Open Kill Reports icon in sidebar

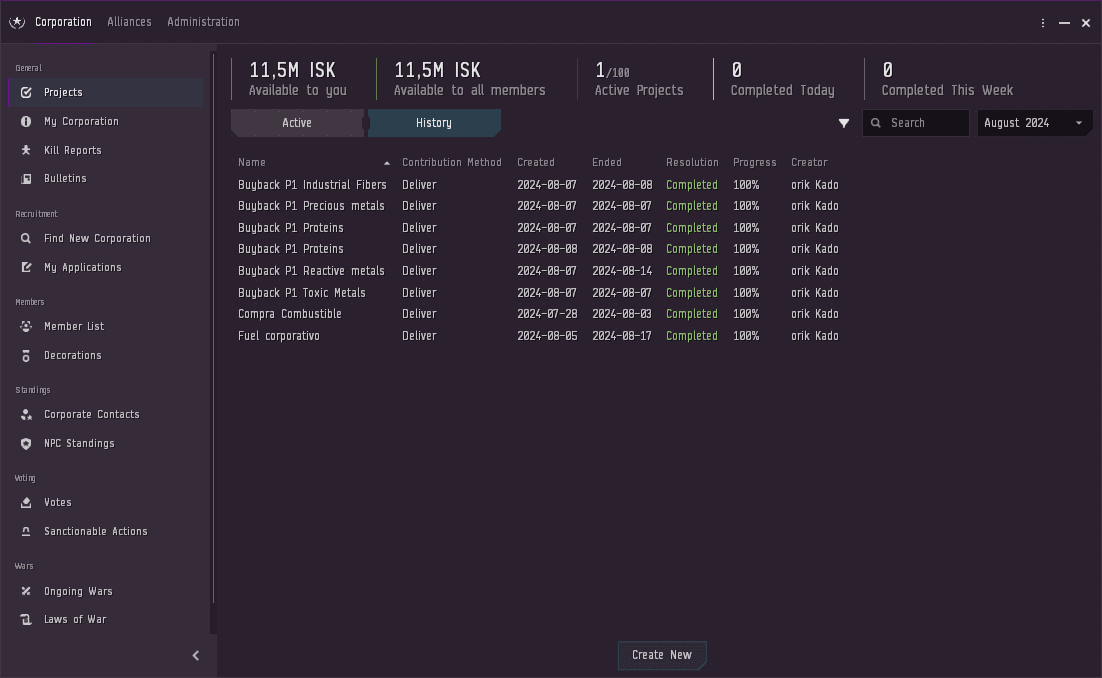pos(26,150)
